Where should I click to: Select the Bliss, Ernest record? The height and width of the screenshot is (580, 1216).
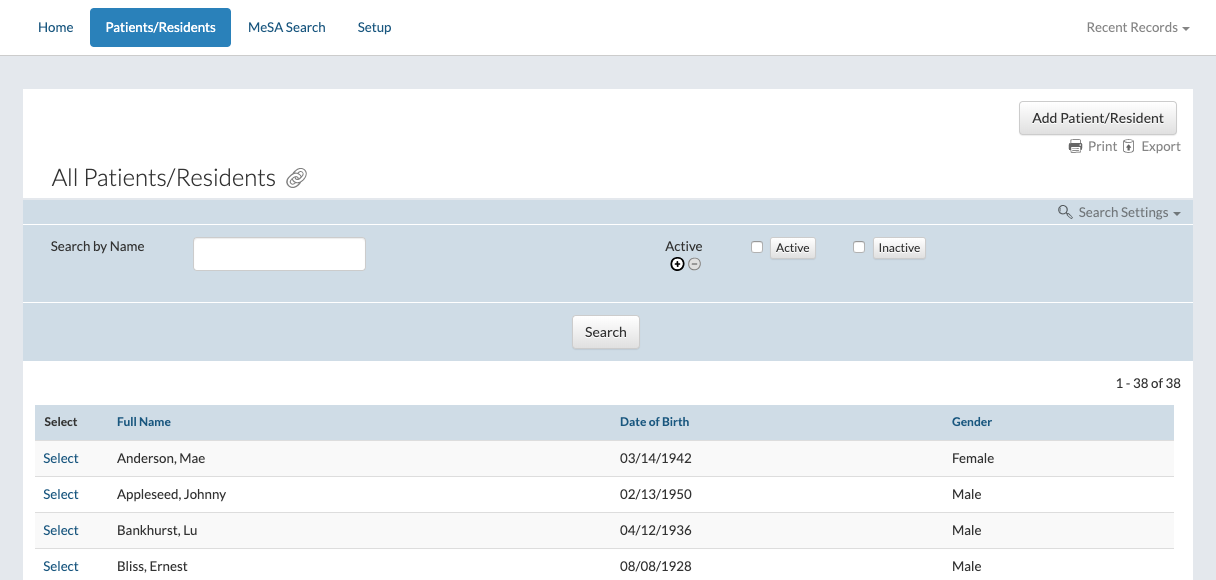pos(61,566)
